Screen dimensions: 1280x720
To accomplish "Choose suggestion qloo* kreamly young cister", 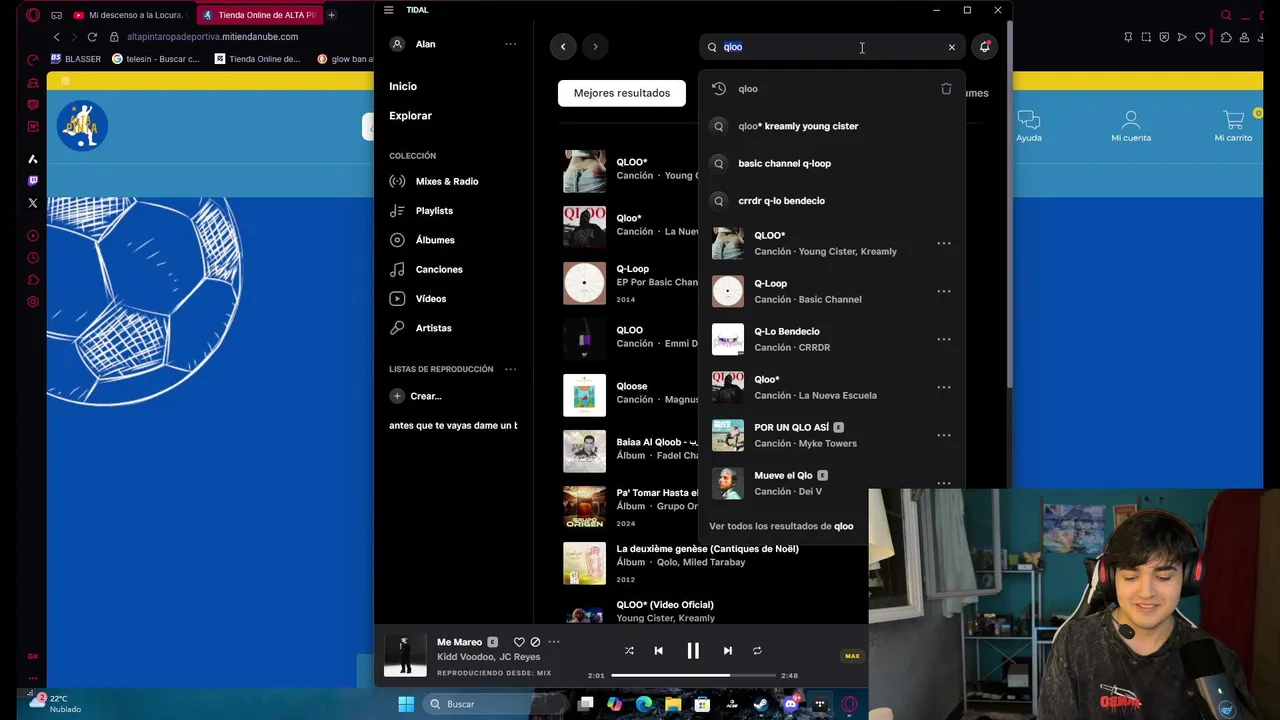I will (798, 126).
